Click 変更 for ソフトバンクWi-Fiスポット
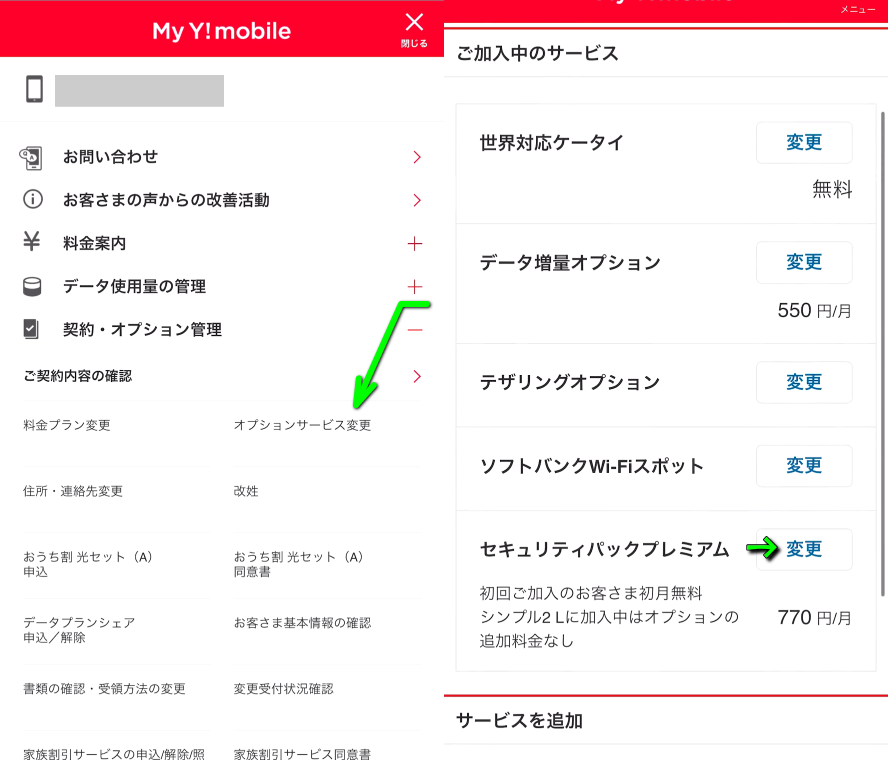Image resolution: width=888 pixels, height=760 pixels. click(804, 466)
